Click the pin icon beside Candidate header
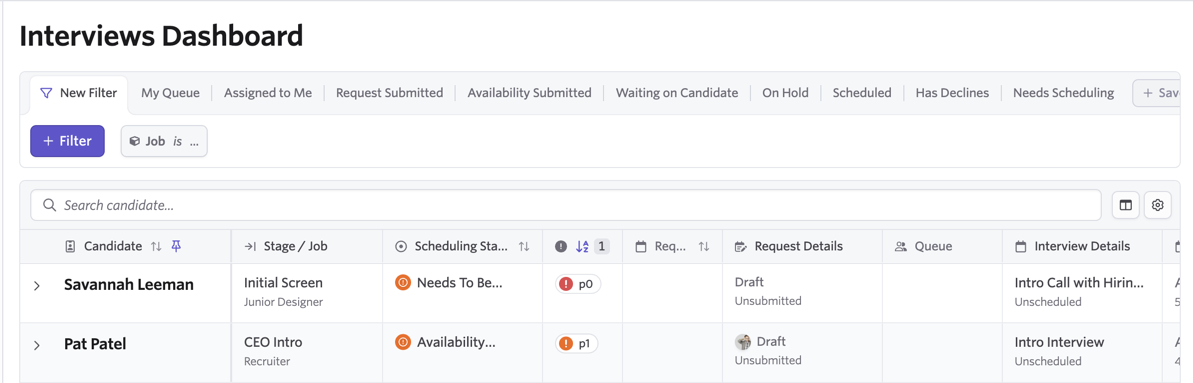1193x383 pixels. click(177, 246)
